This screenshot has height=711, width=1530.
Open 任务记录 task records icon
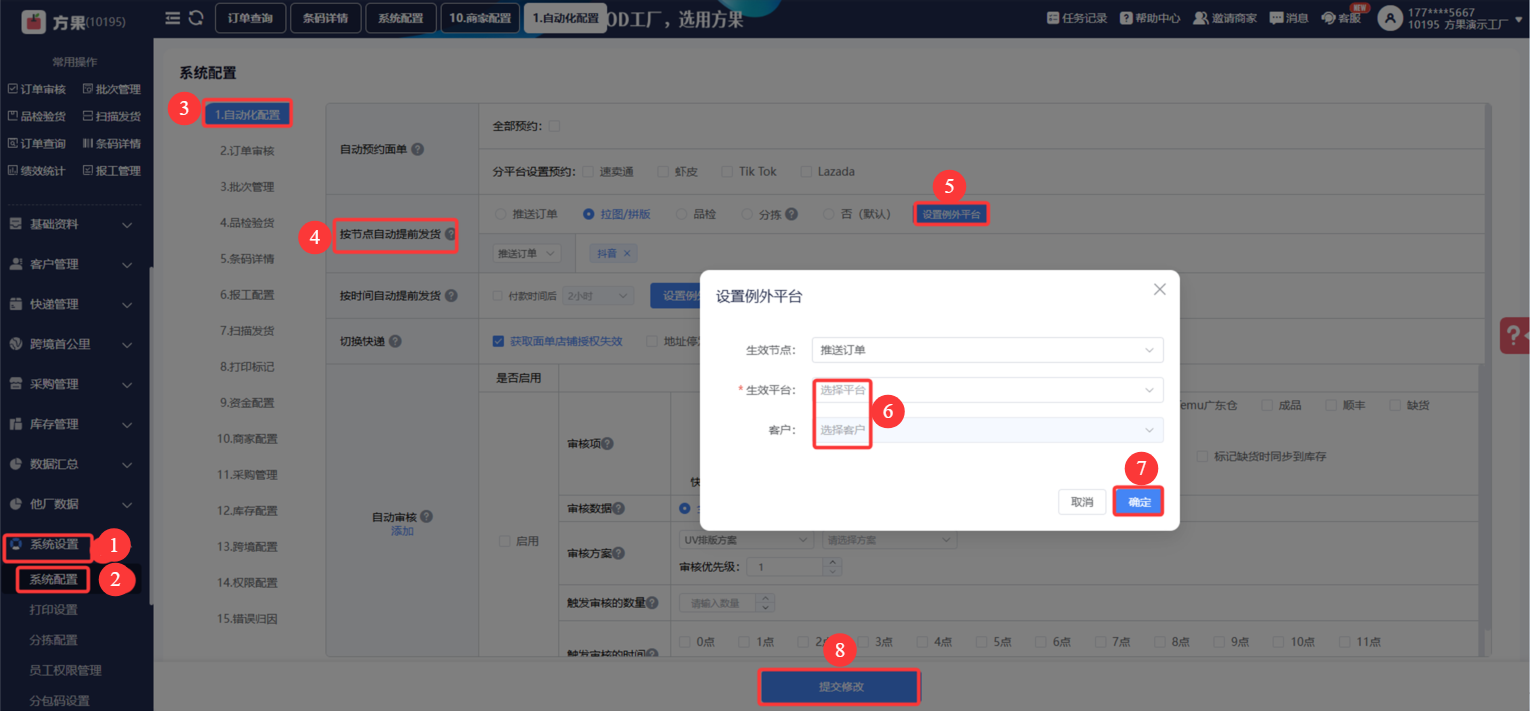[1053, 18]
